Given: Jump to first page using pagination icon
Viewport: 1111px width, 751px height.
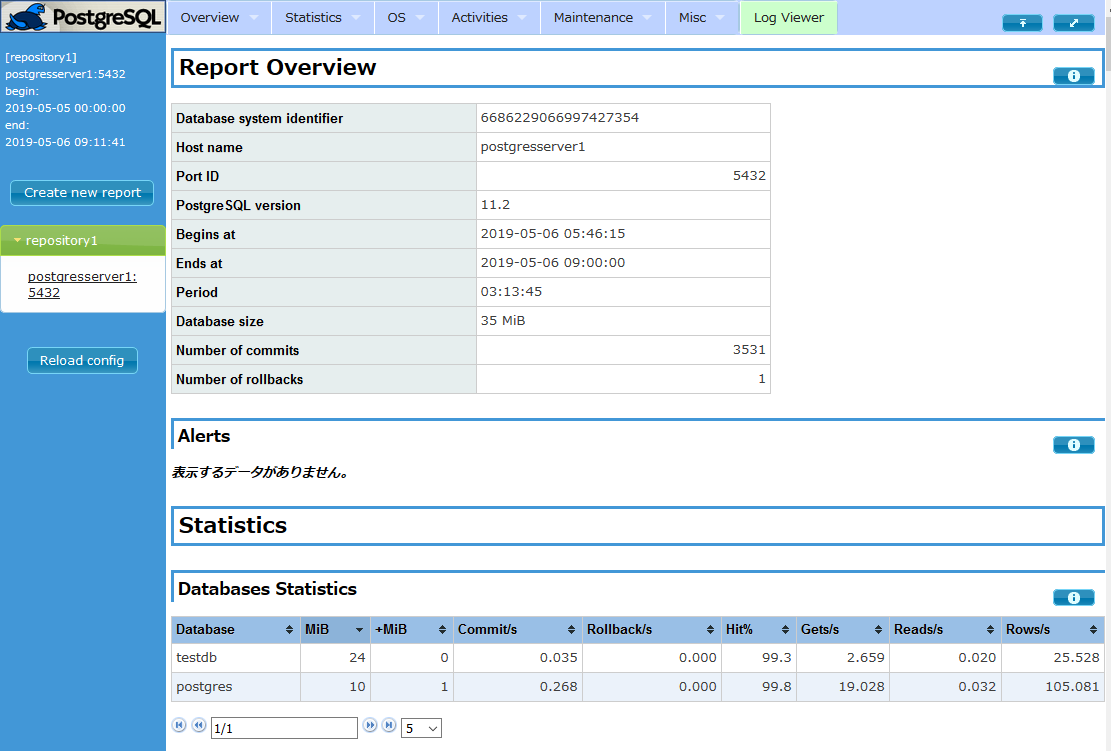Looking at the screenshot, I should point(179,725).
